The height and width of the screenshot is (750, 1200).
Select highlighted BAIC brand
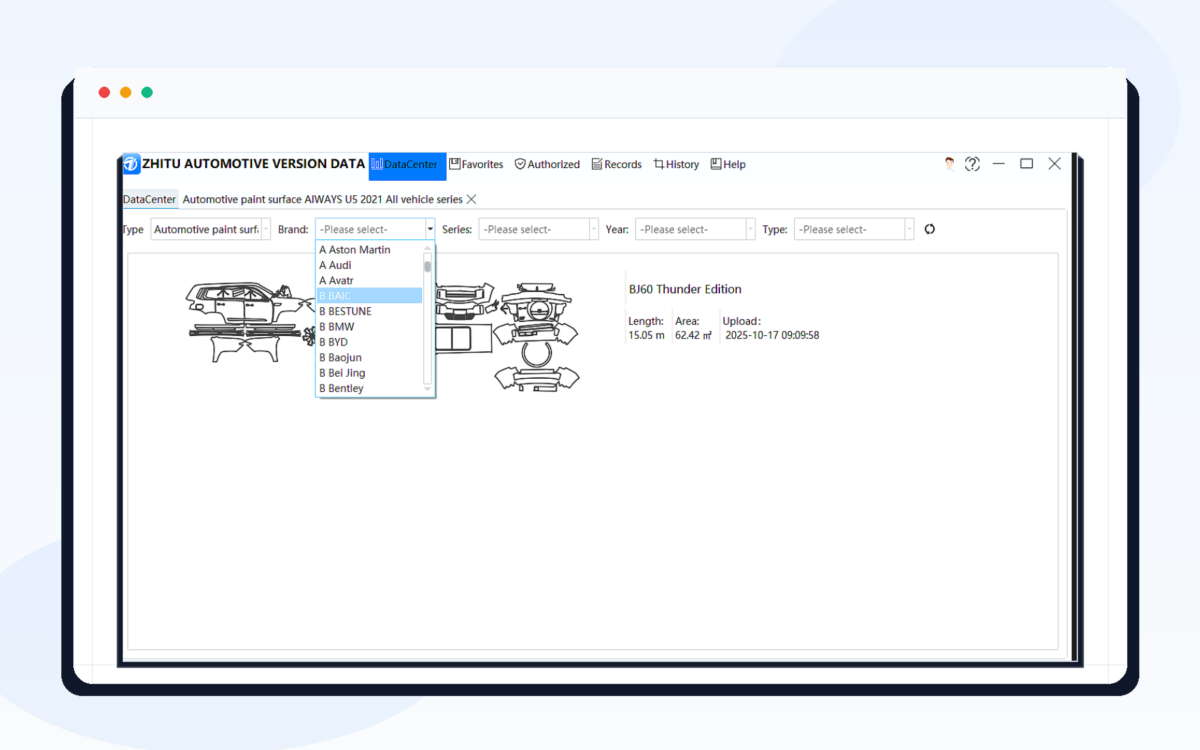370,296
